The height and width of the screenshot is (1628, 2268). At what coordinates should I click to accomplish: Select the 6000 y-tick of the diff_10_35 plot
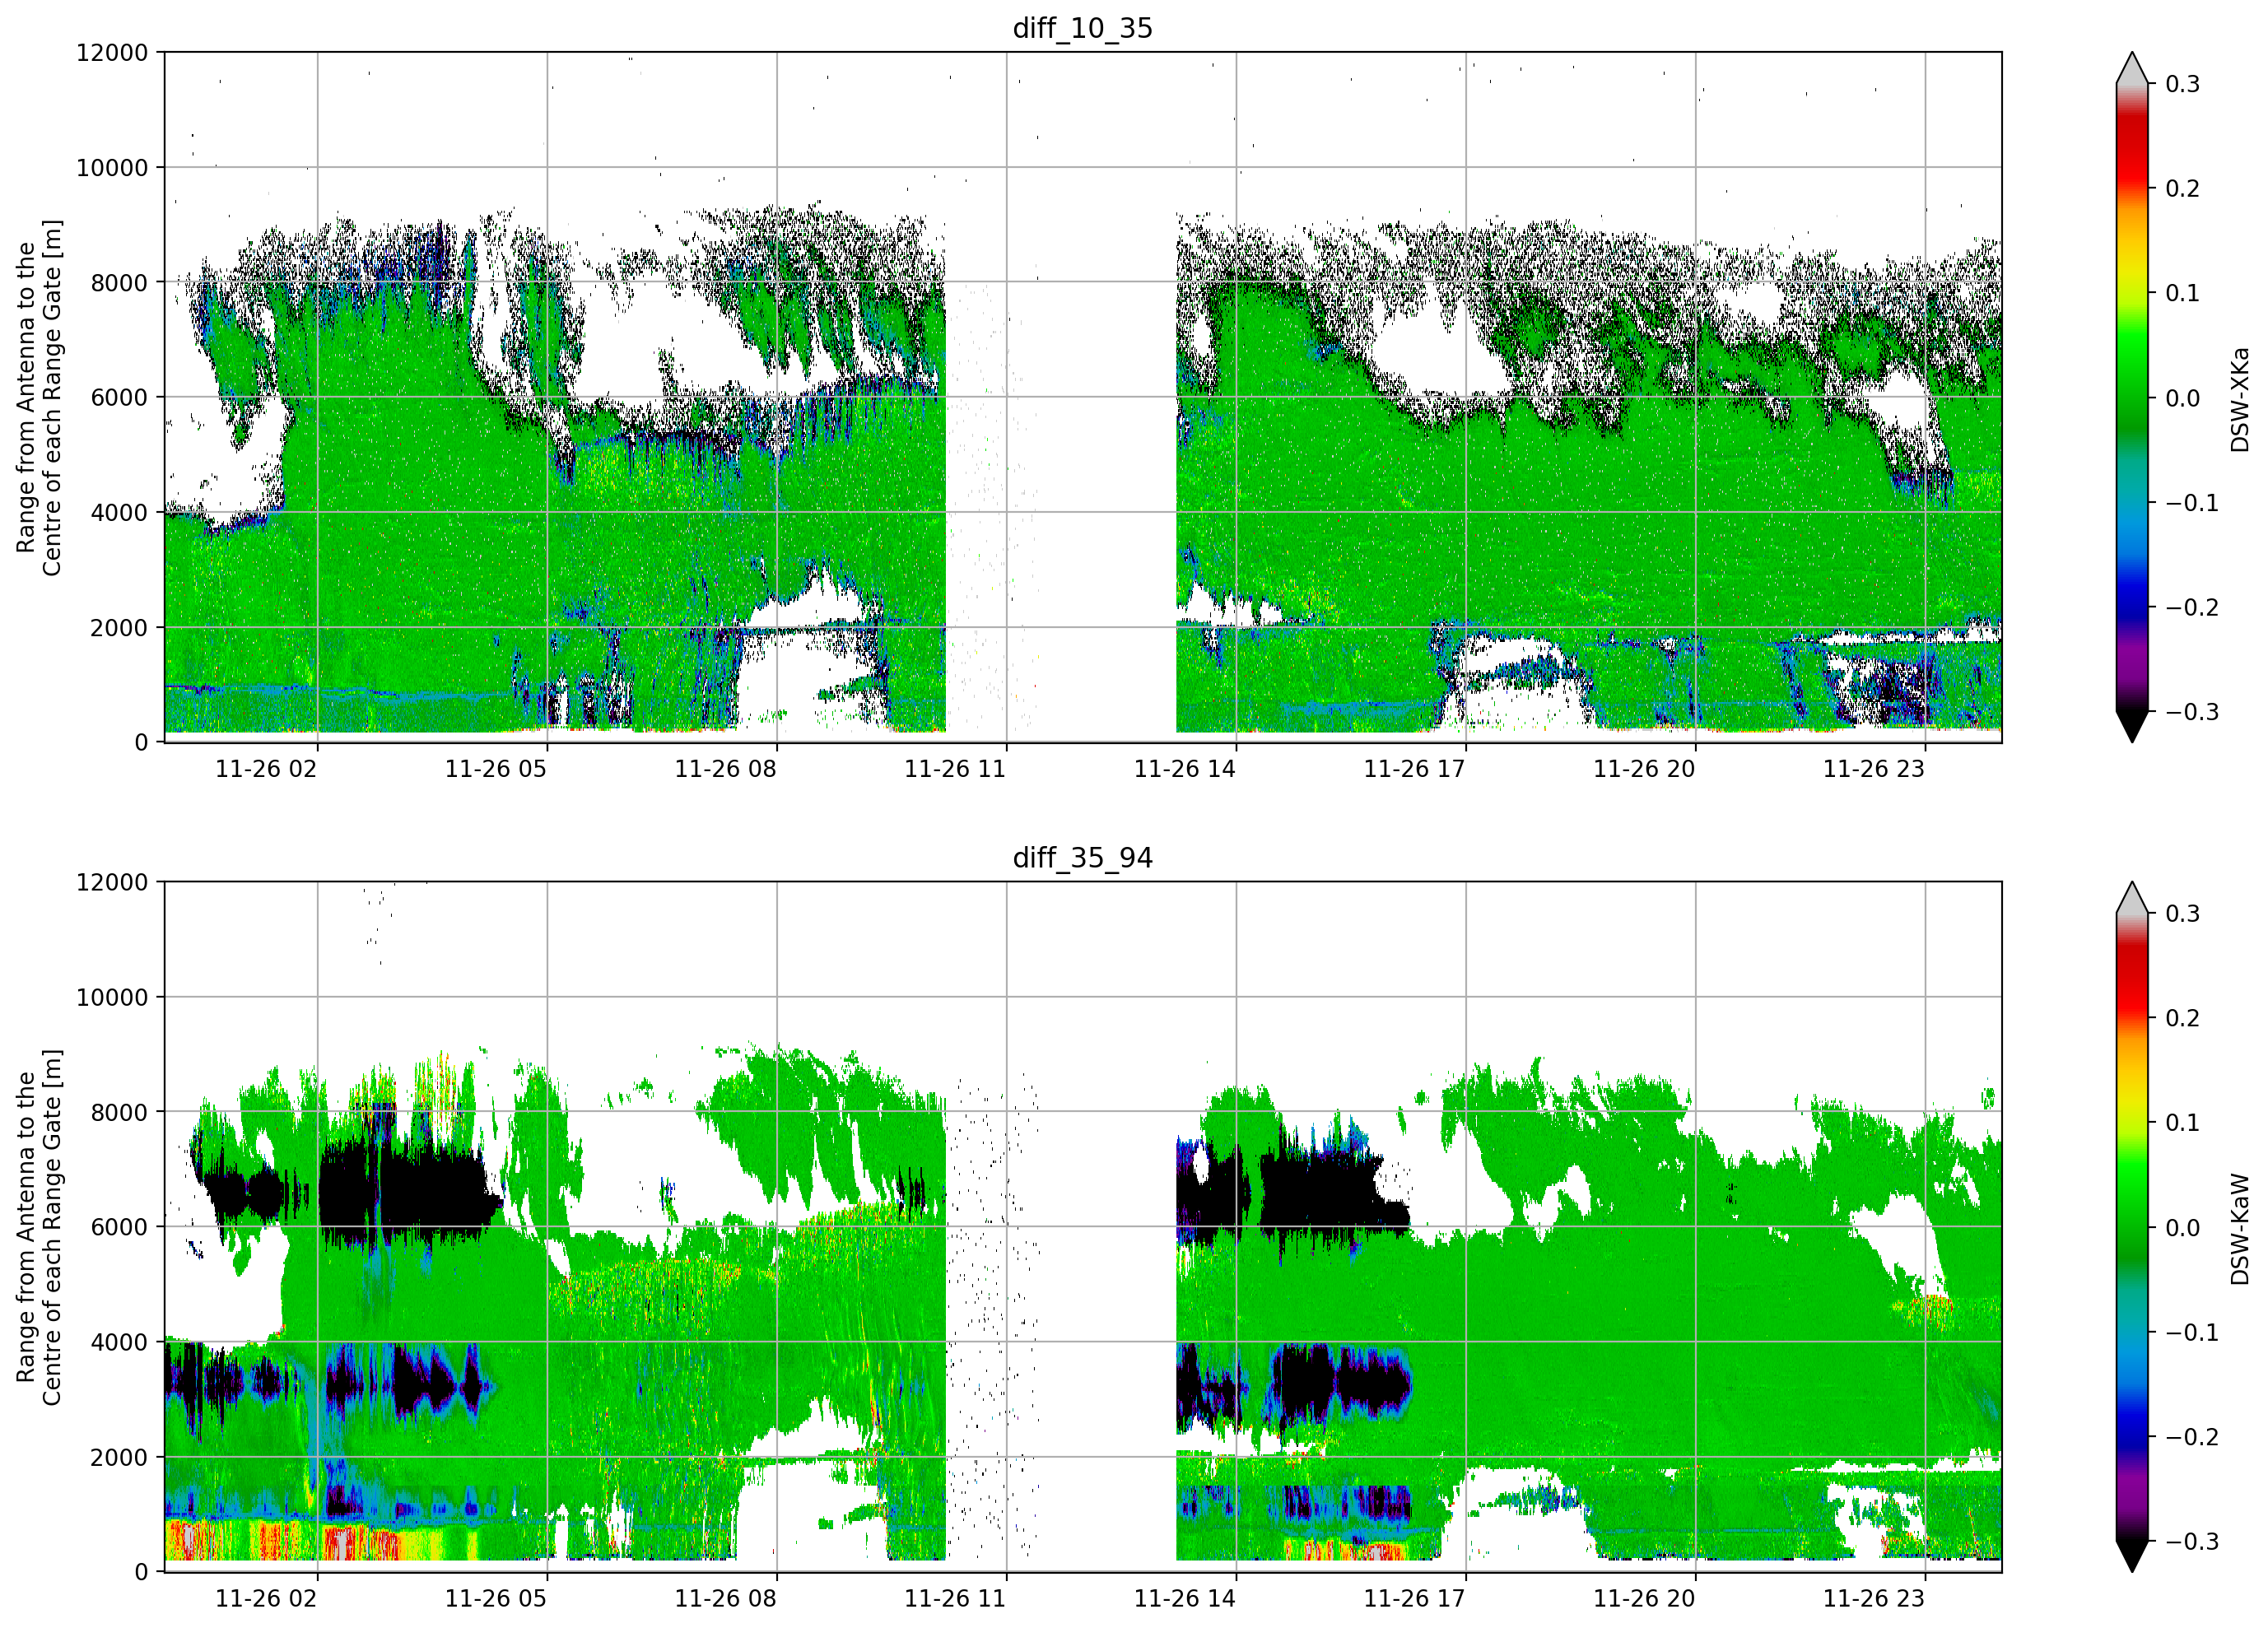pyautogui.click(x=119, y=398)
